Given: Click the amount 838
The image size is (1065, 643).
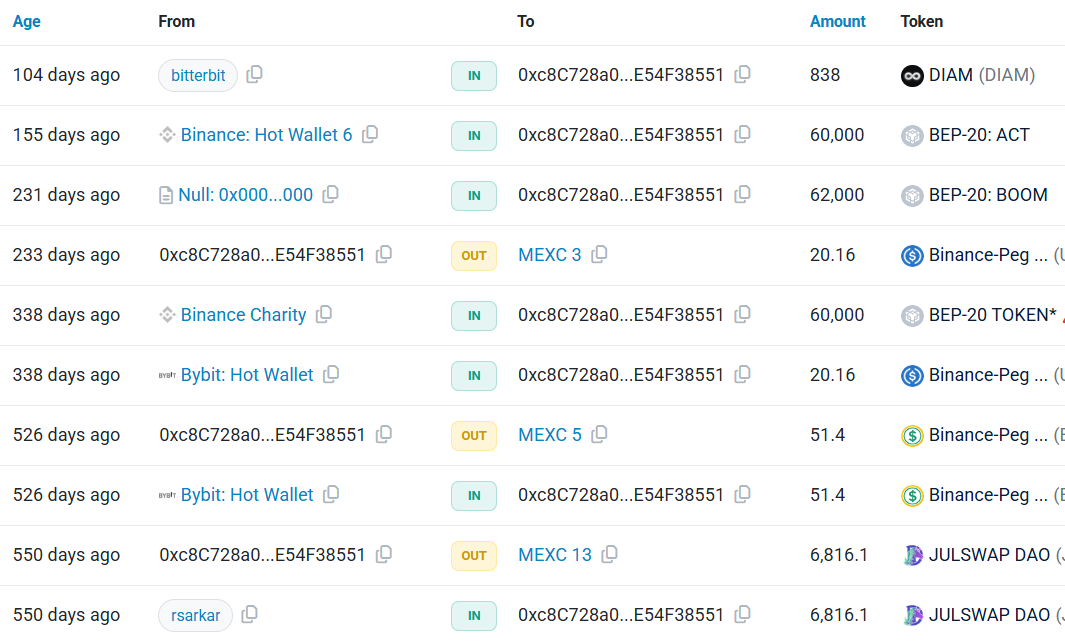Looking at the screenshot, I should pos(825,75).
